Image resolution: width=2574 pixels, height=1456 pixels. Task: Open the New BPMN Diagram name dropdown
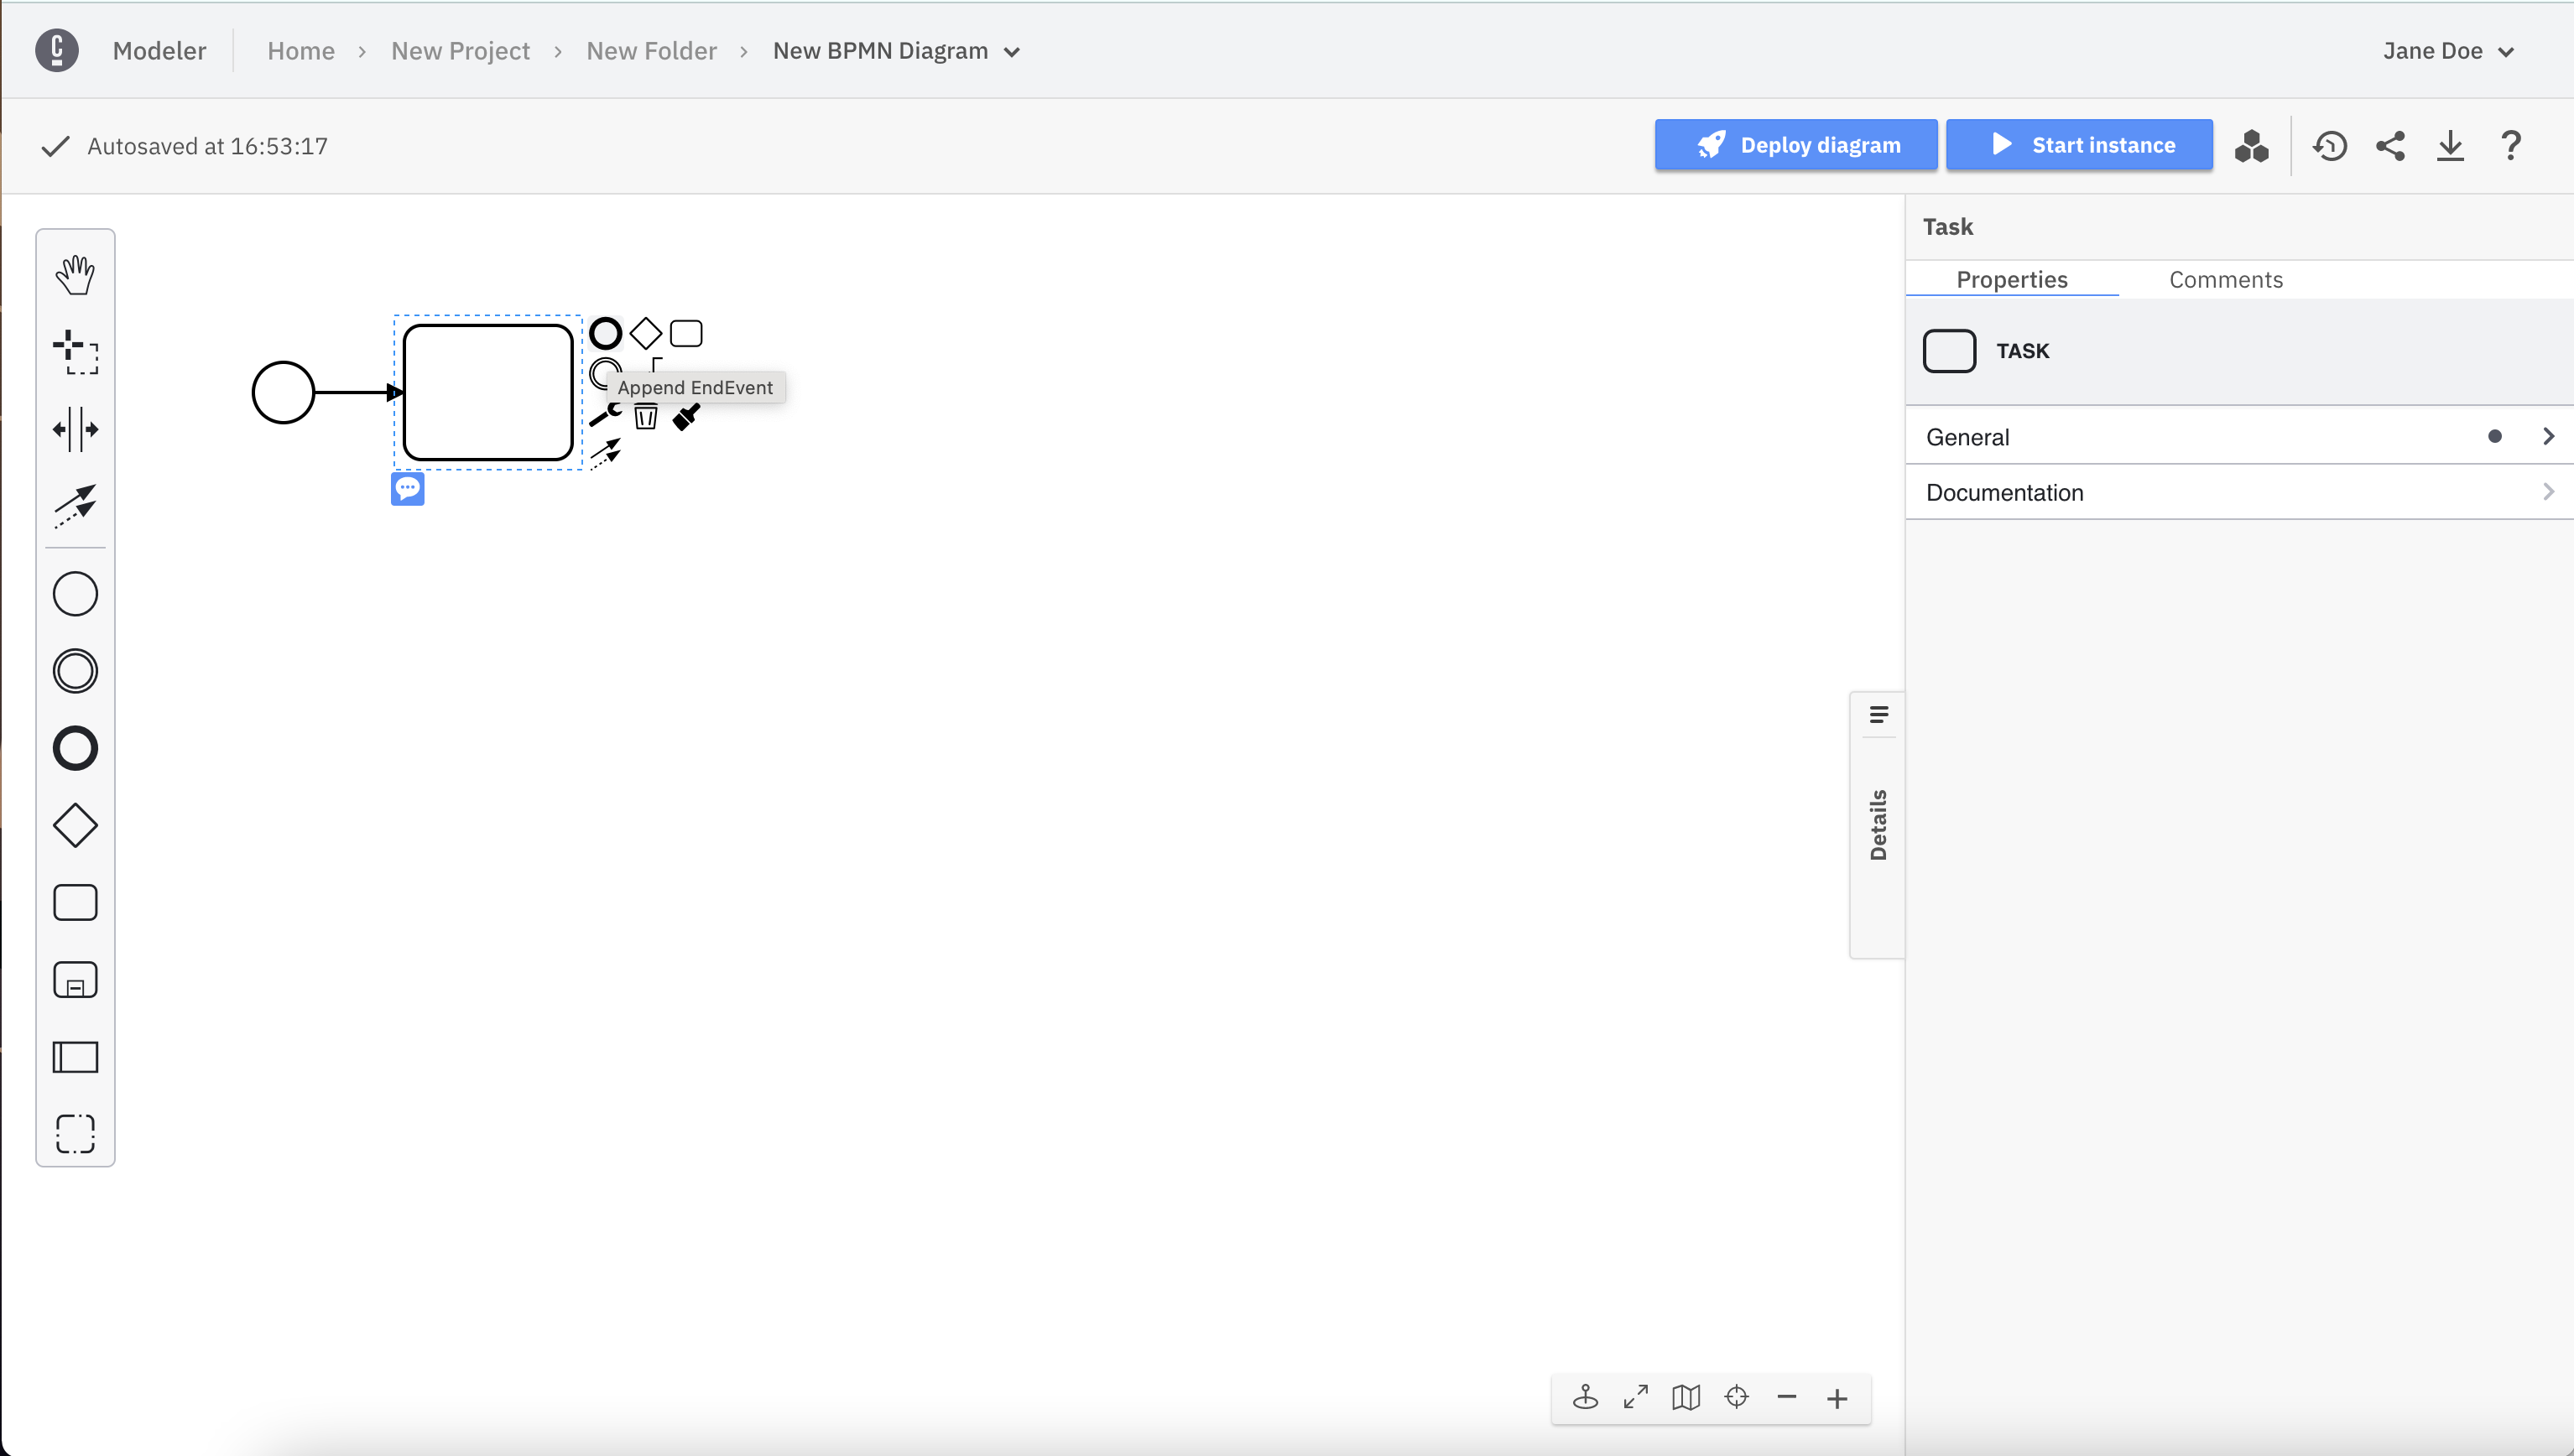1012,52
